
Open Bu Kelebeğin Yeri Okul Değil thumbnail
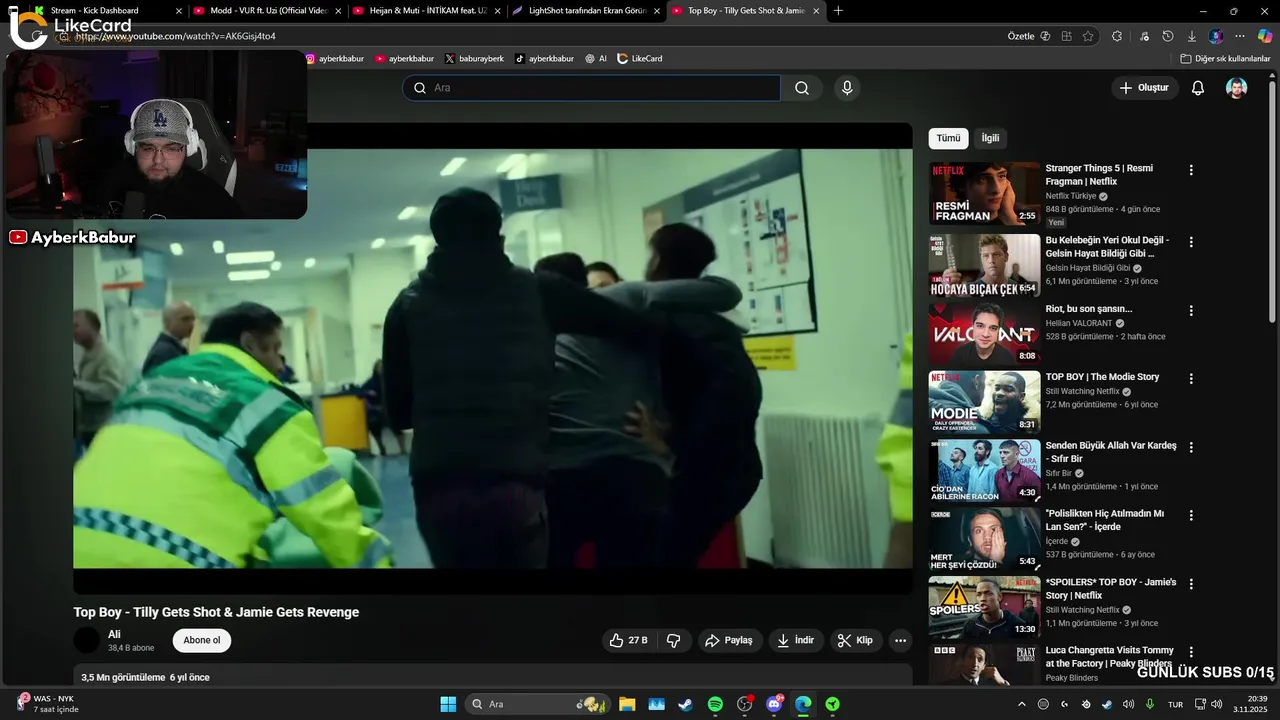(x=984, y=265)
